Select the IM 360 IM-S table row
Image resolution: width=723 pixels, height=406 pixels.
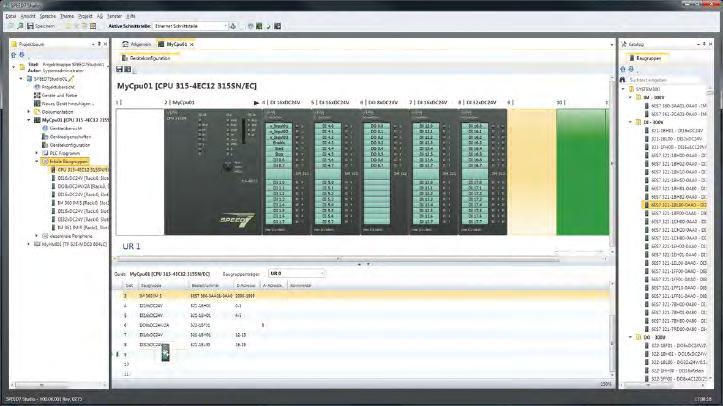363,296
